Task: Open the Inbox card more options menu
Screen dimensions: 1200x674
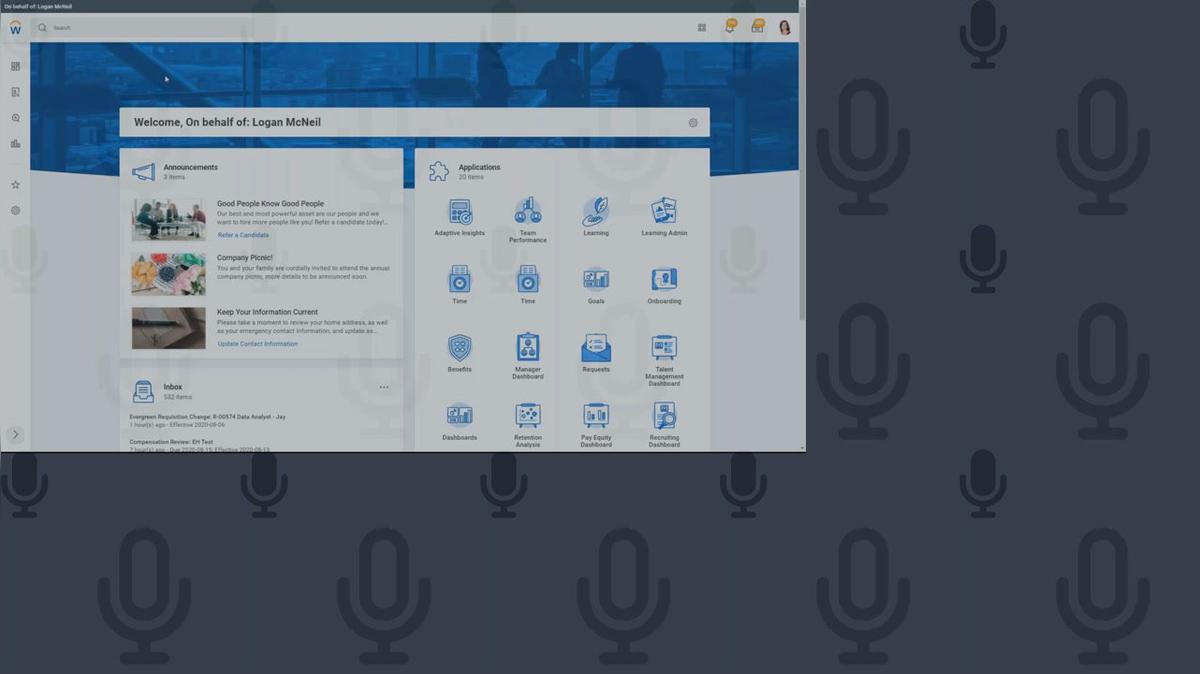Action: 384,387
